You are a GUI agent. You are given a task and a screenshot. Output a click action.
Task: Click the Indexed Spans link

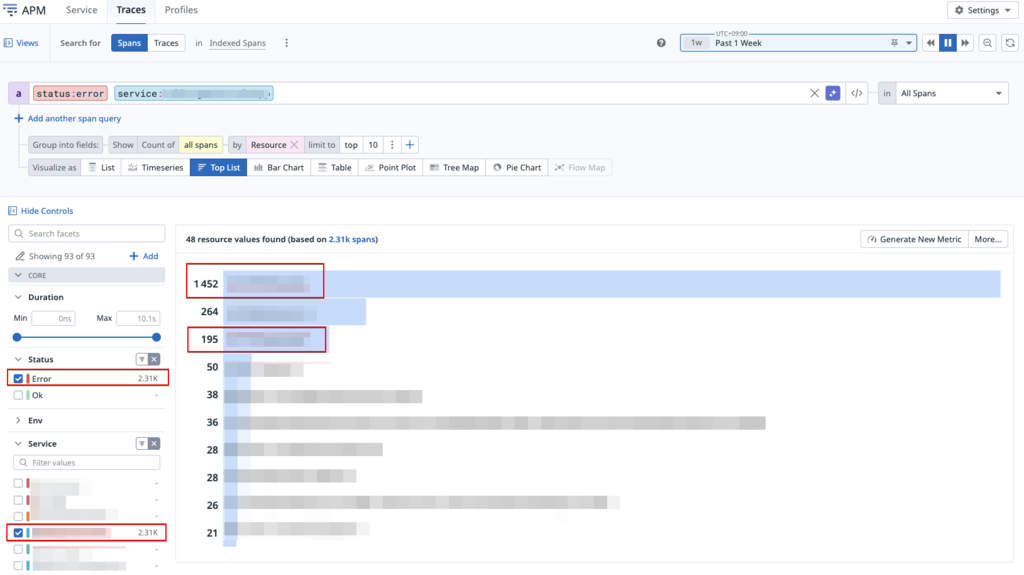[x=238, y=43]
